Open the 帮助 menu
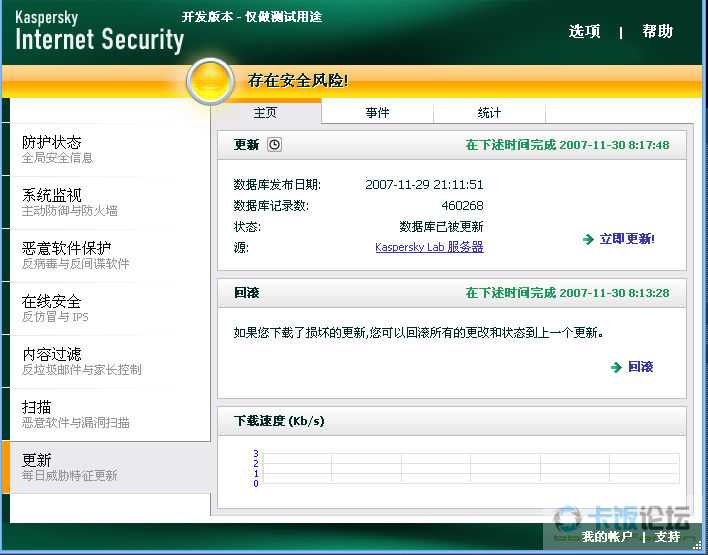This screenshot has height=555, width=708. point(657,31)
